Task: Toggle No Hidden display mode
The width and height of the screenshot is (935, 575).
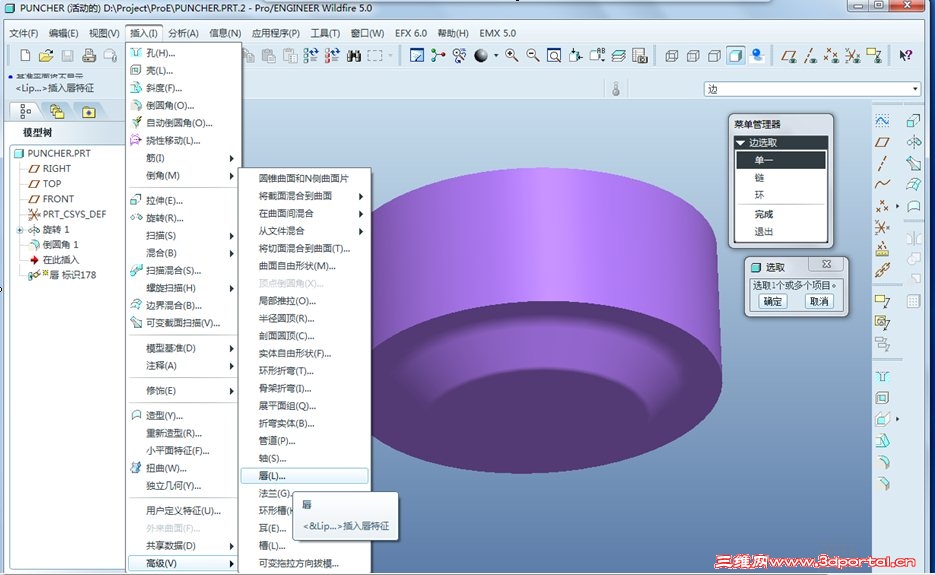Action: [714, 56]
